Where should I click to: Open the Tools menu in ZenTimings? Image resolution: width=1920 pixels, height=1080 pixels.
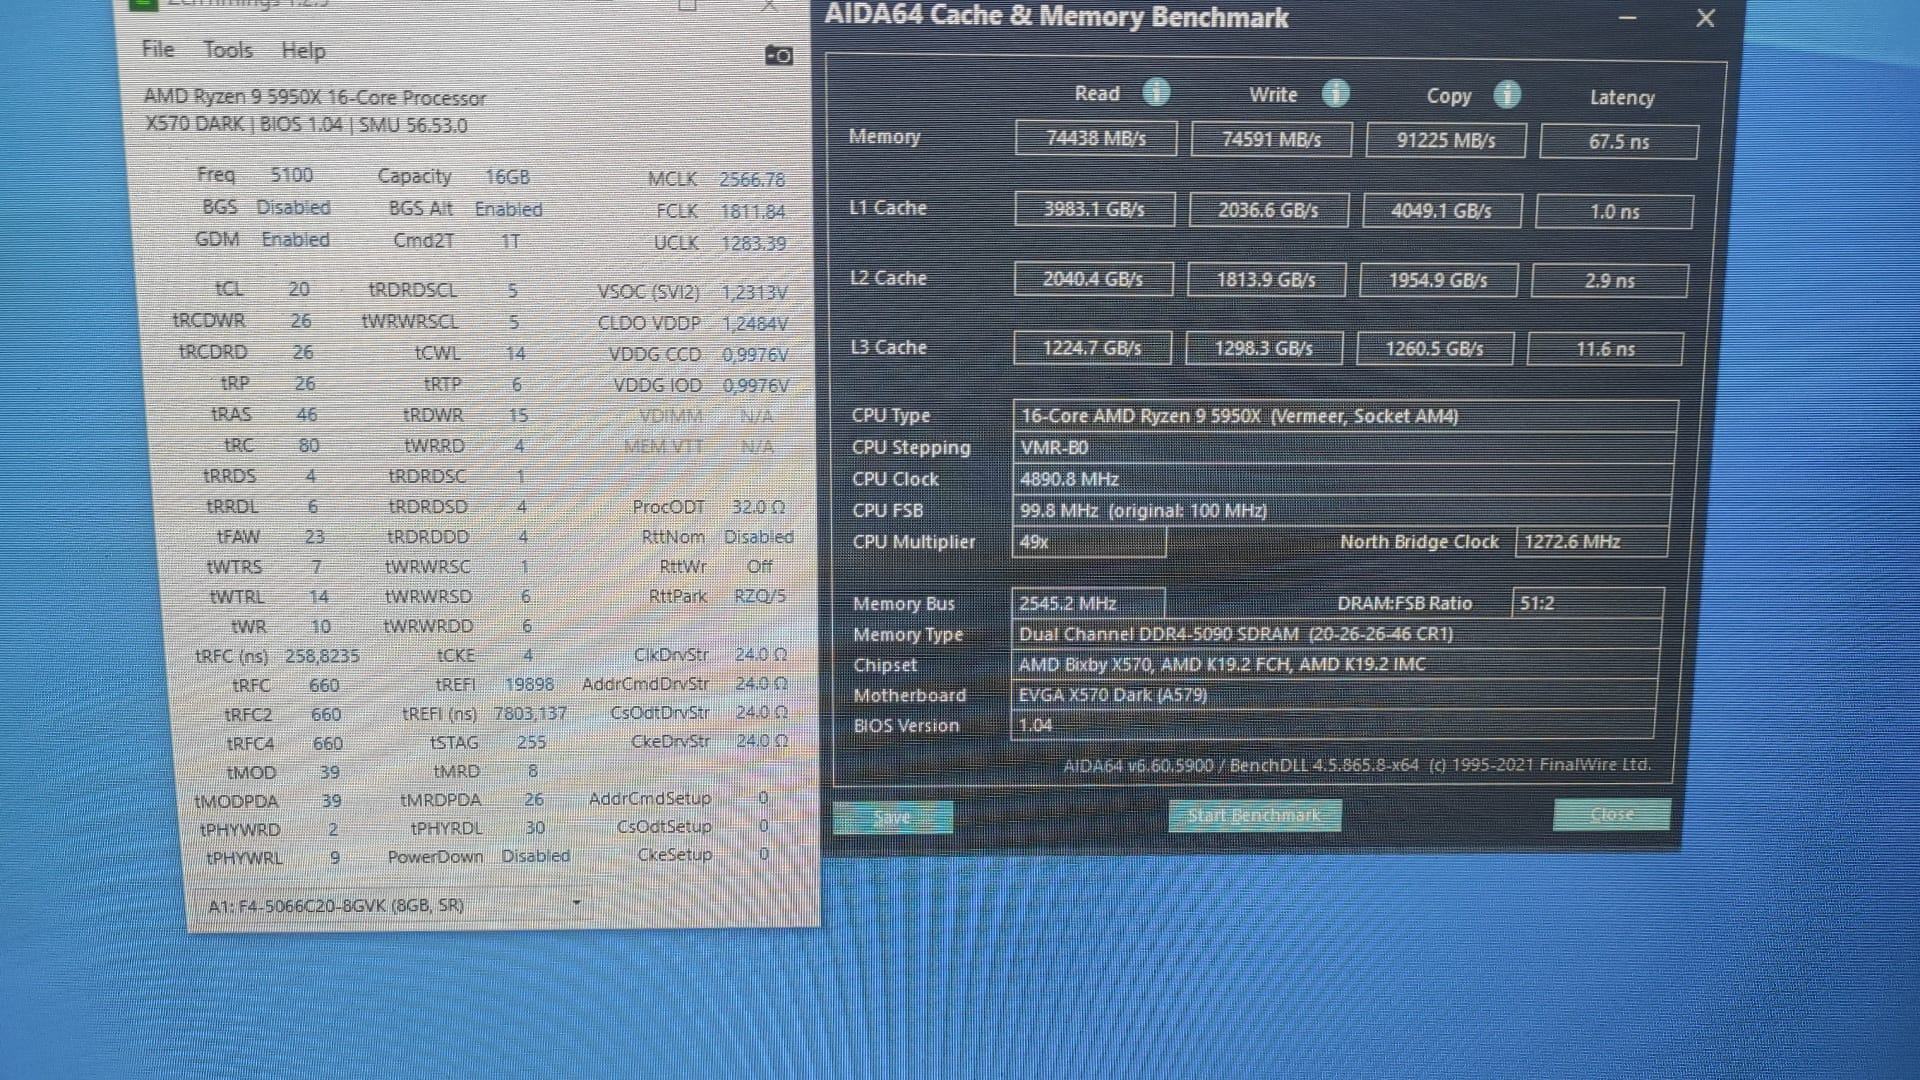coord(228,50)
